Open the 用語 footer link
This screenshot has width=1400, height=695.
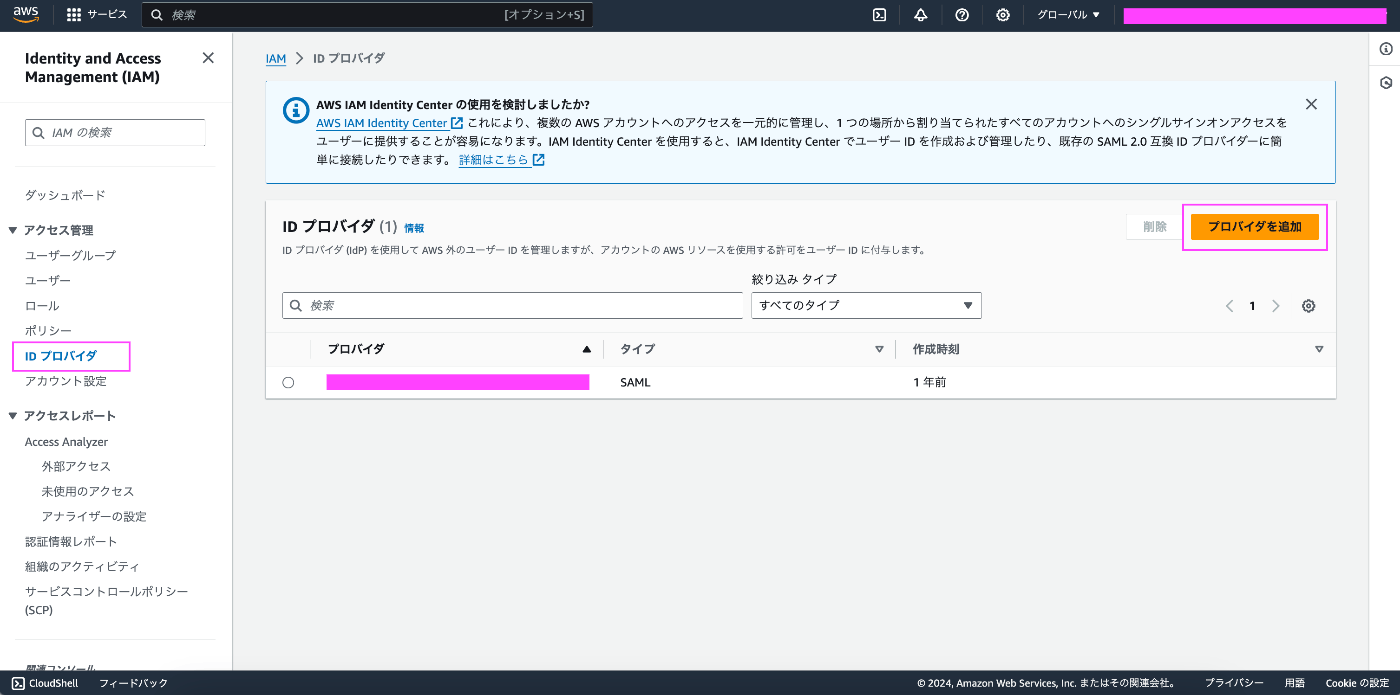pyautogui.click(x=1295, y=683)
